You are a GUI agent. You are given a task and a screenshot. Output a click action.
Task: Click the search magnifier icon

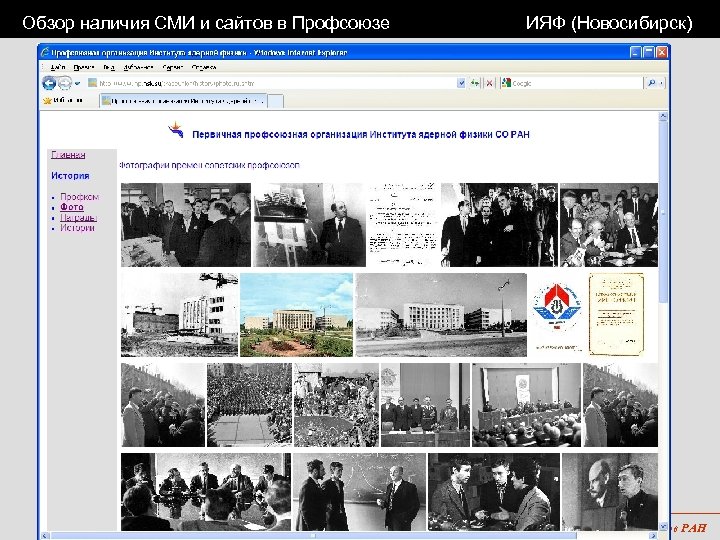click(651, 83)
